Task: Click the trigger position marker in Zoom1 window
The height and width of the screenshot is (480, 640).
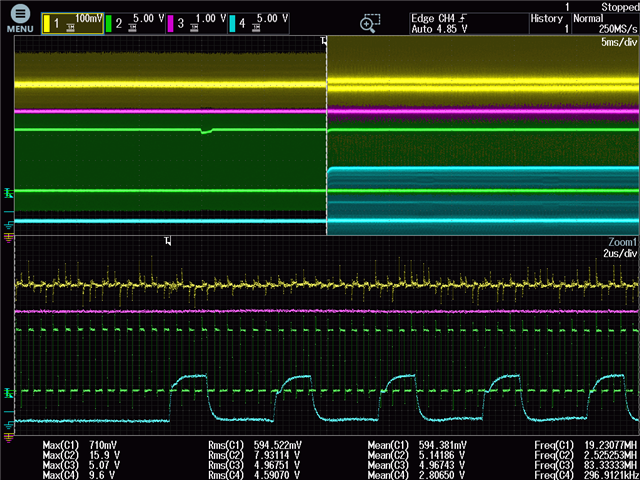Action: pos(168,241)
